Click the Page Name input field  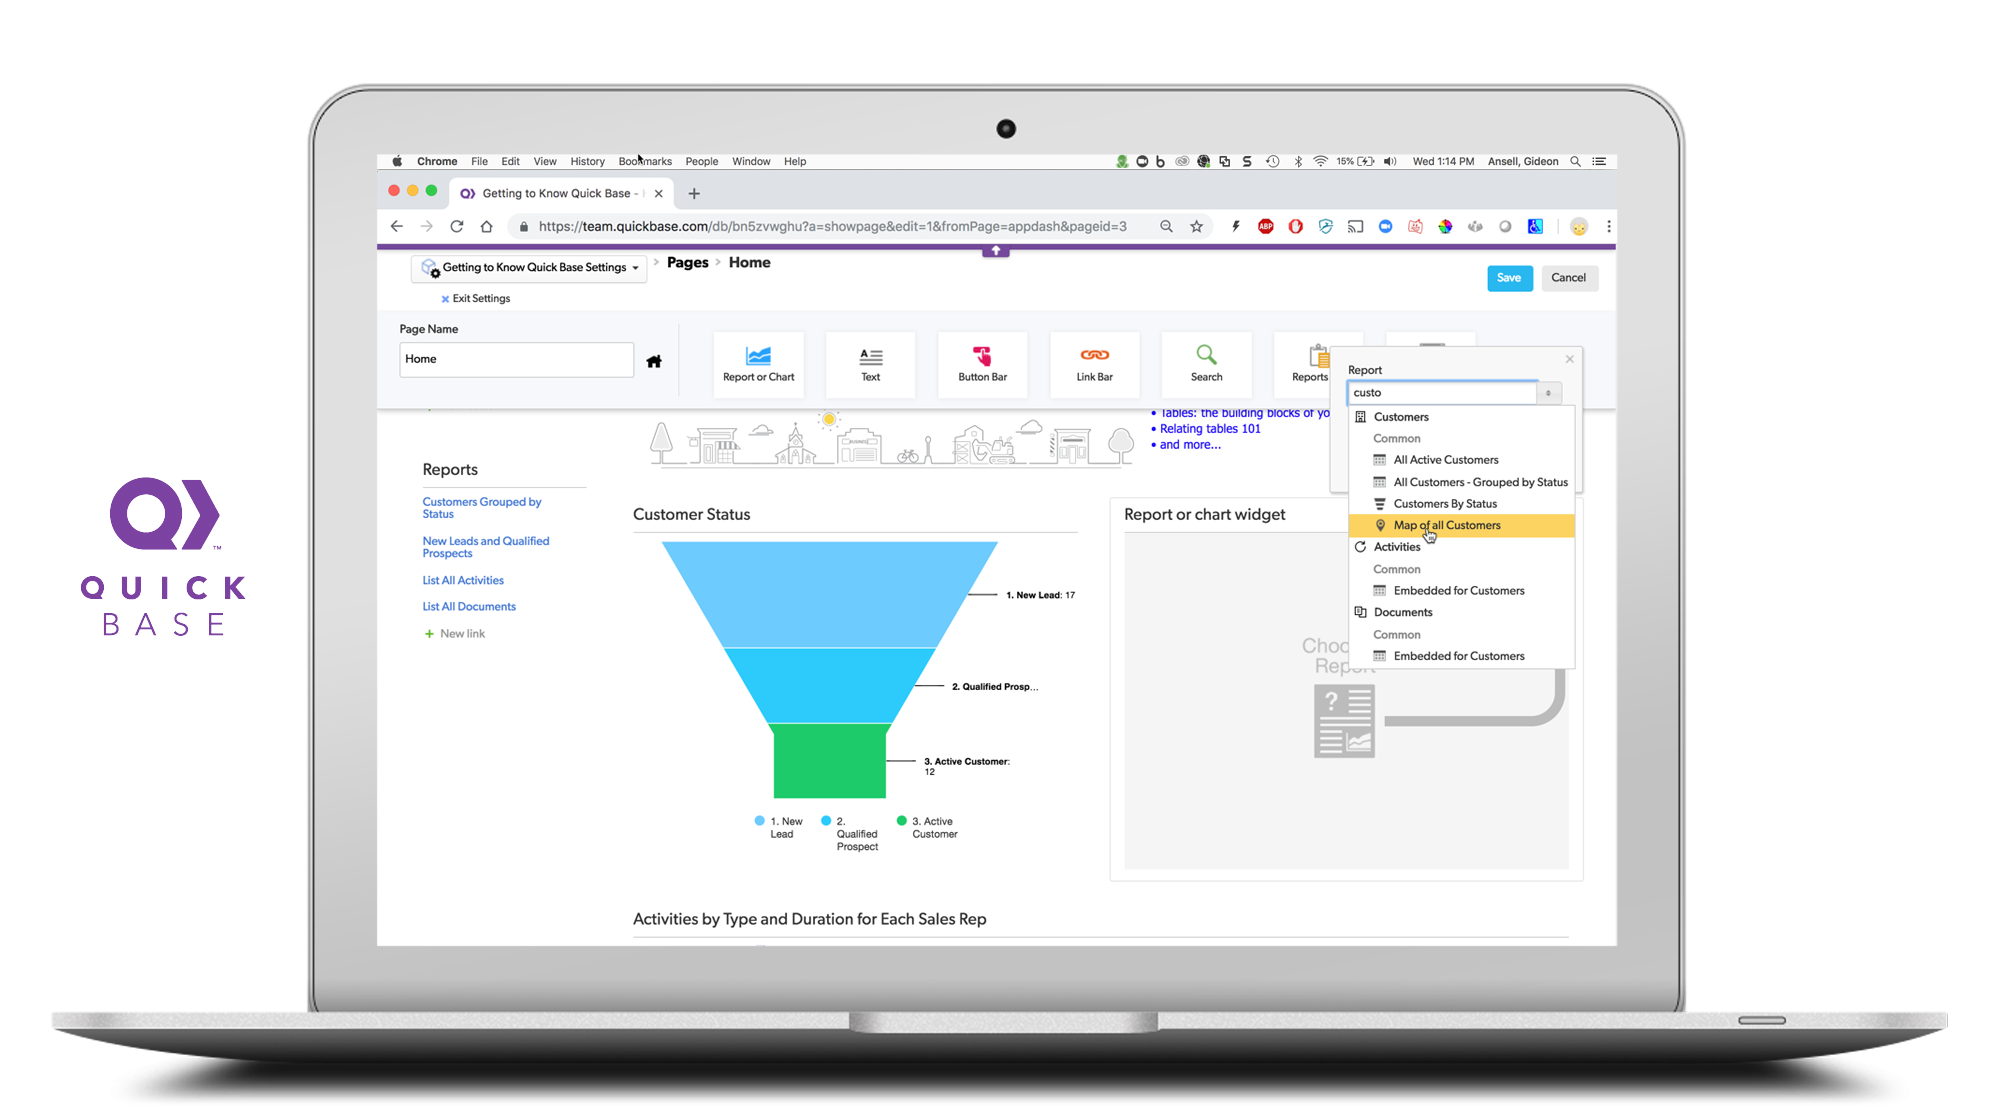516,359
